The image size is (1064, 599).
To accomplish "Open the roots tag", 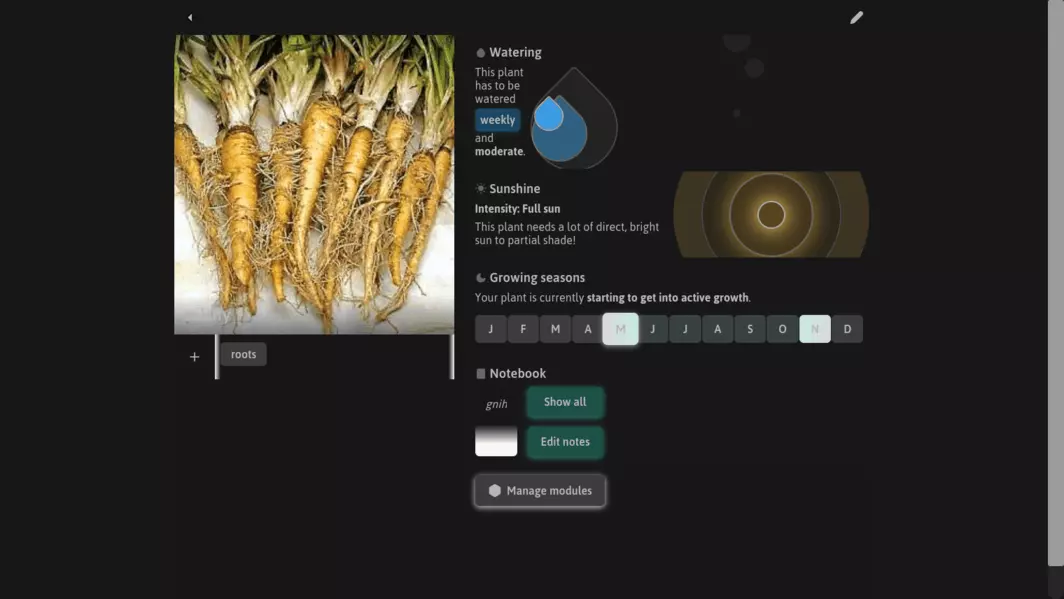I will click(243, 355).
